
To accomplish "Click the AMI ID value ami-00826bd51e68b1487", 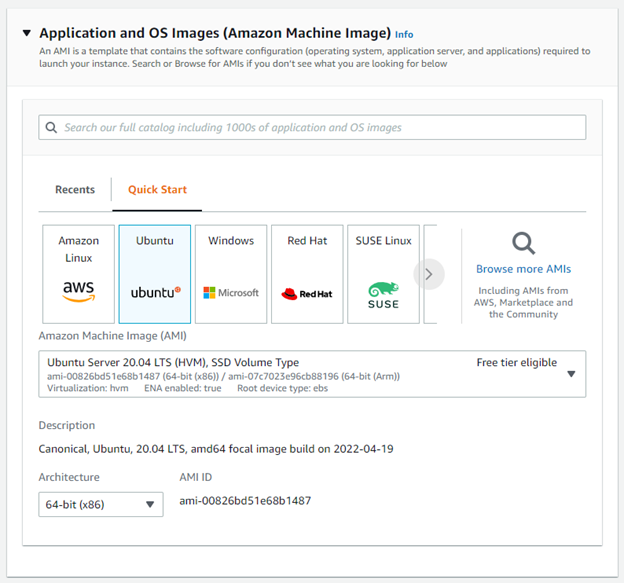I will tap(245, 501).
